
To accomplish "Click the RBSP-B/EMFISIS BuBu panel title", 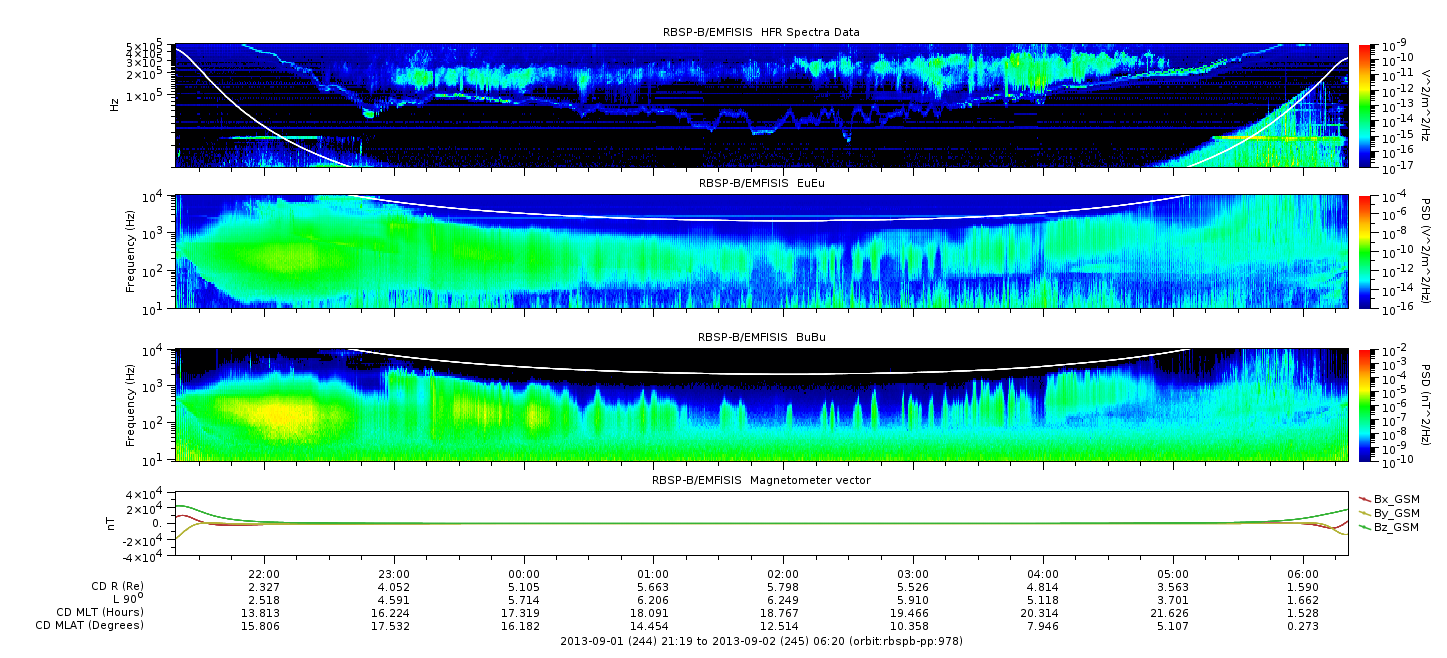I will (761, 338).
